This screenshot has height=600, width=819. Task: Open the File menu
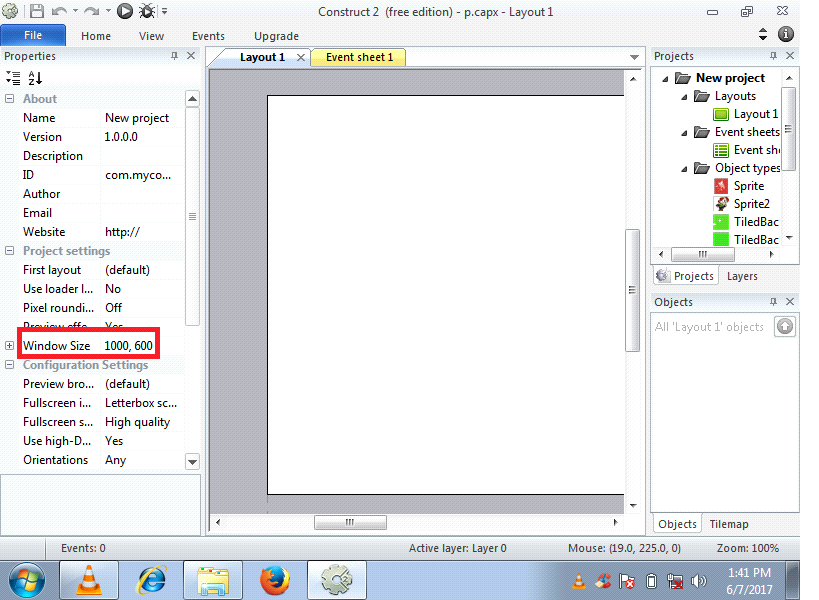(x=33, y=34)
